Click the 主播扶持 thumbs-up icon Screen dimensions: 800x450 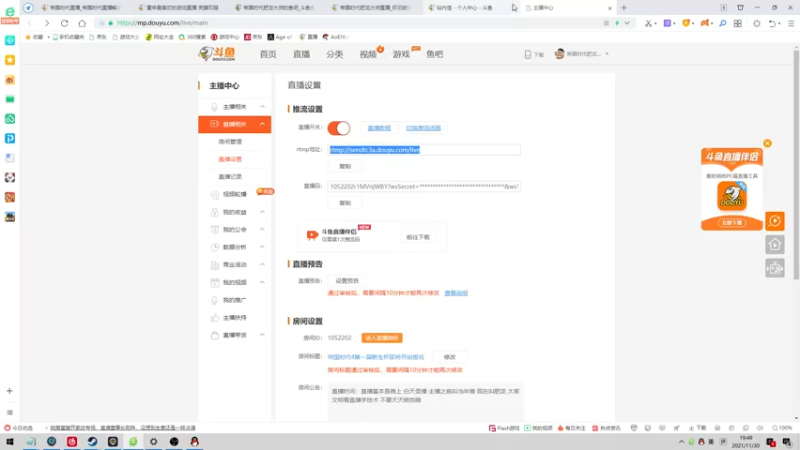215,318
